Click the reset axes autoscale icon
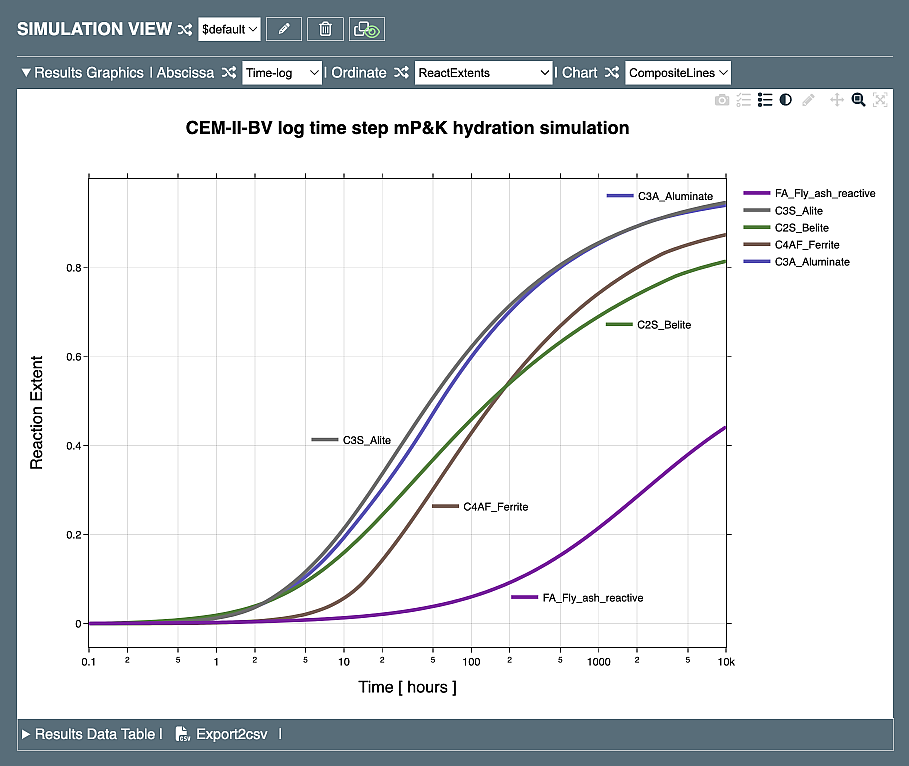 (880, 100)
